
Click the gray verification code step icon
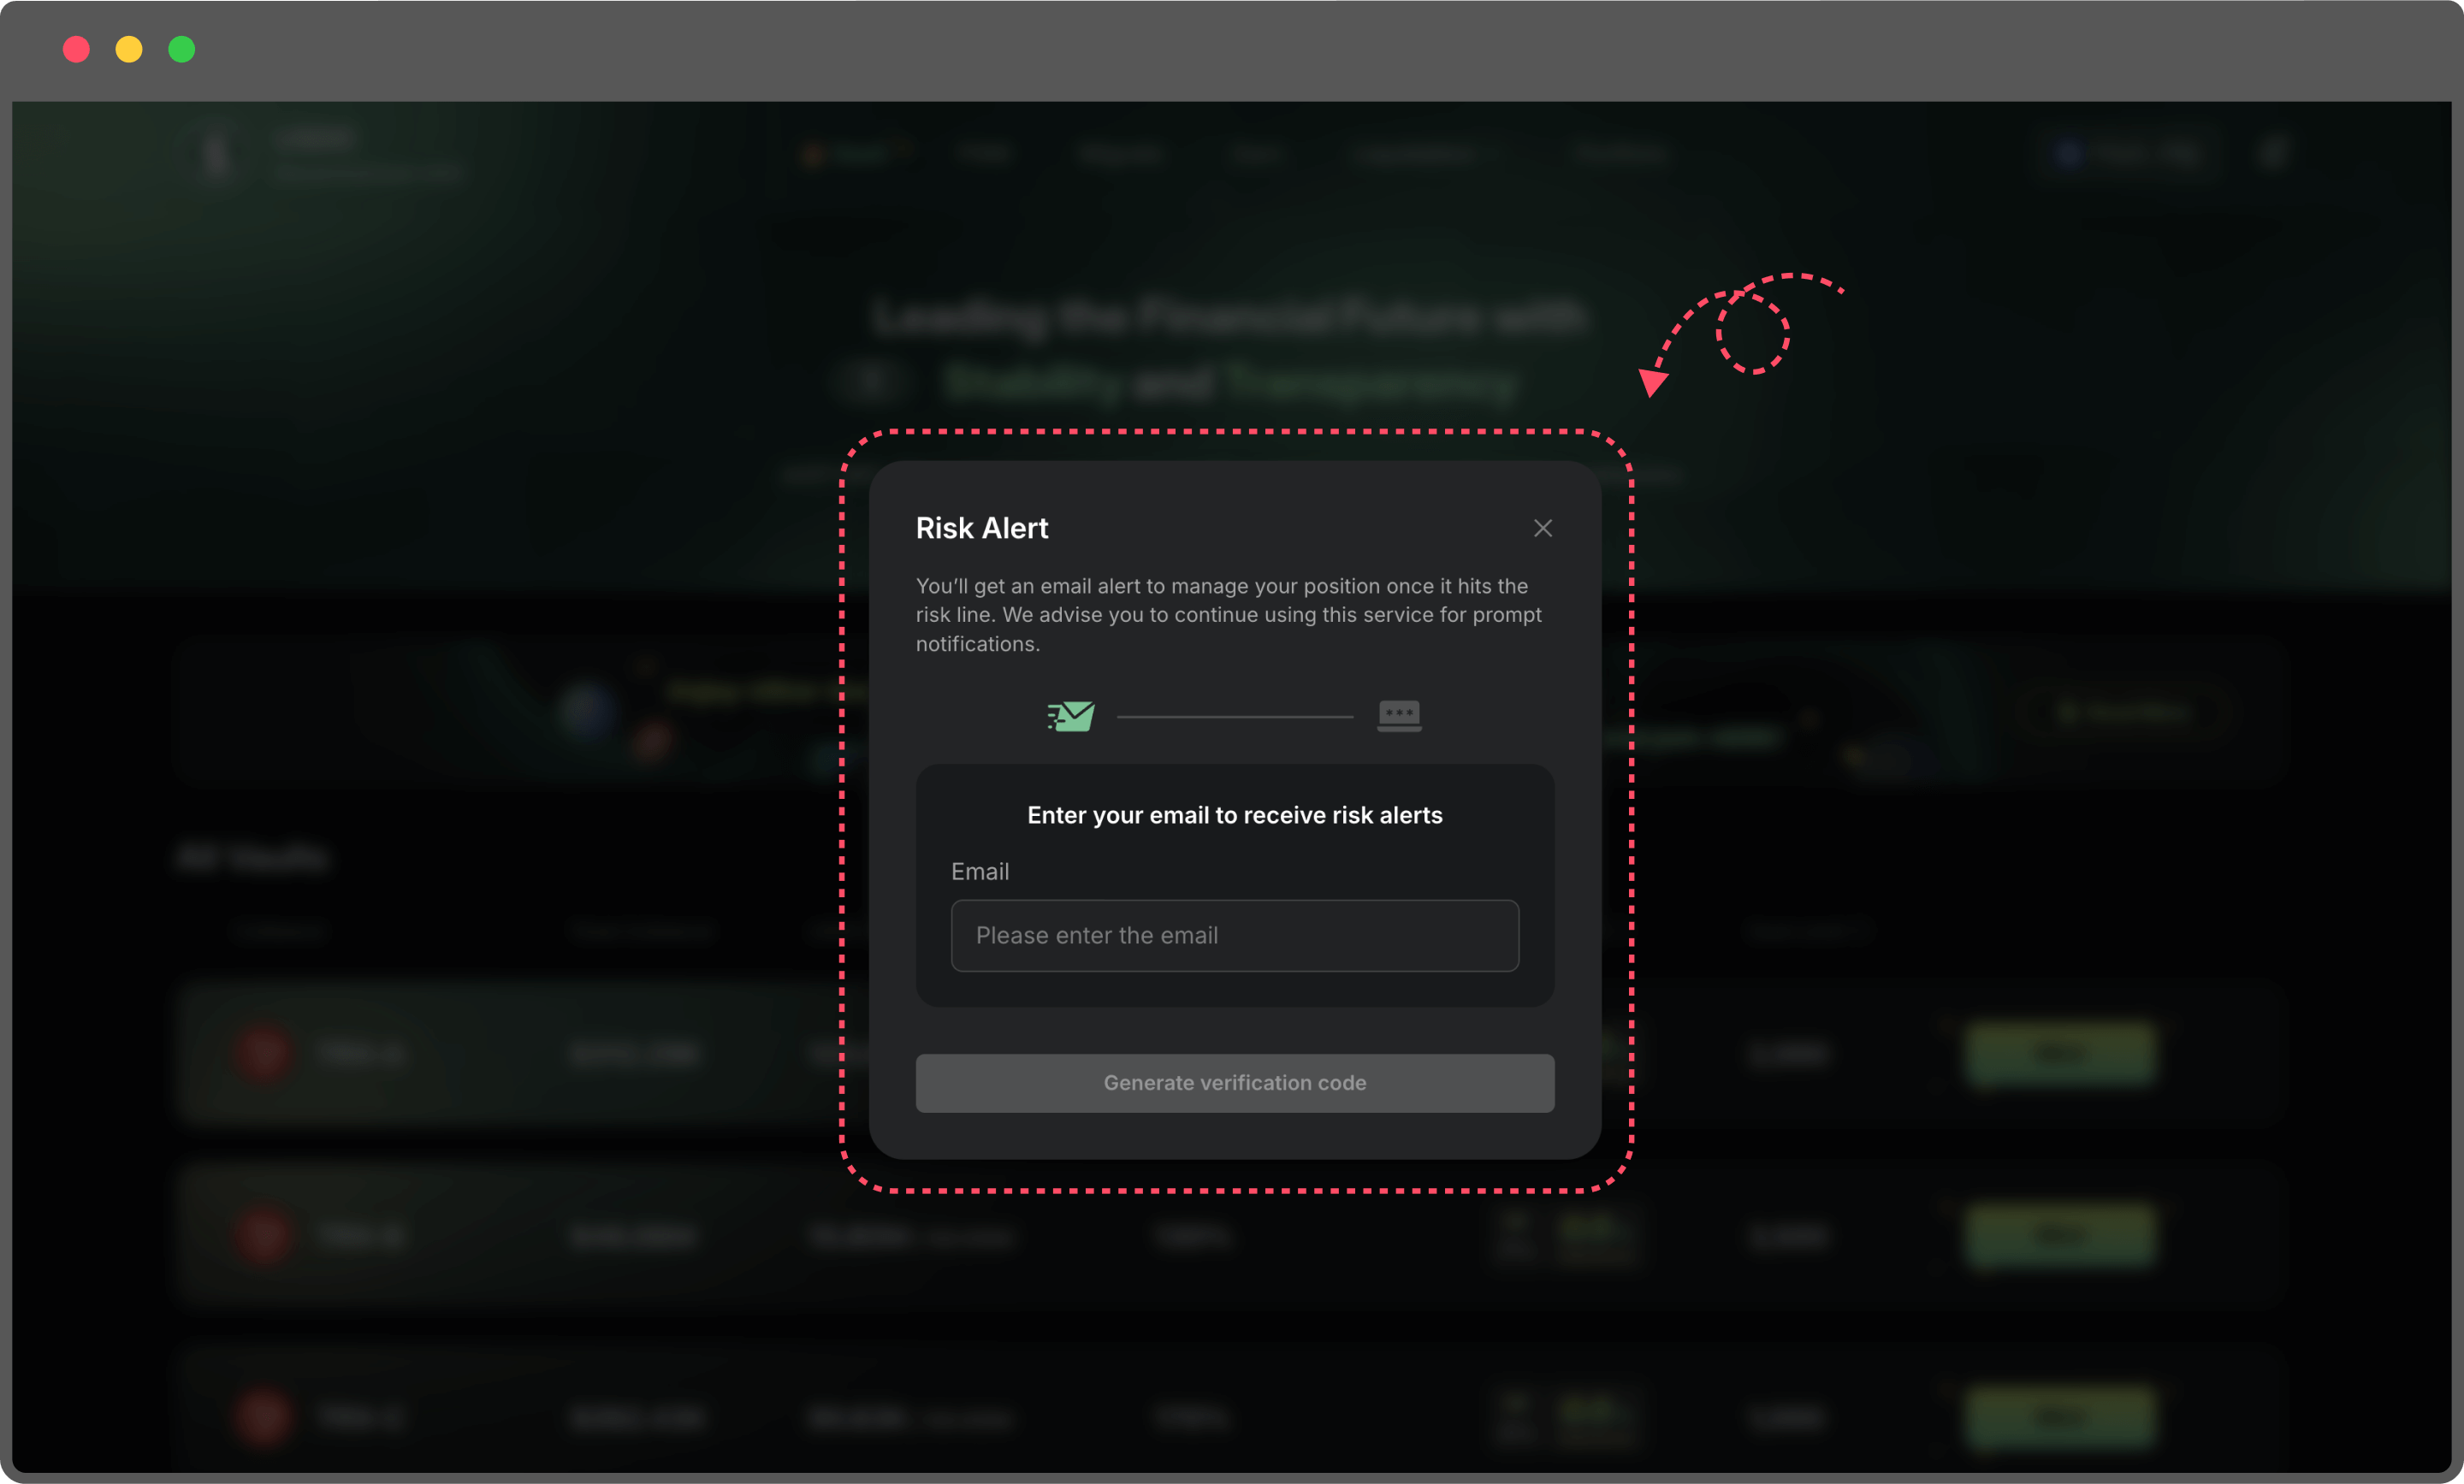[x=1399, y=716]
